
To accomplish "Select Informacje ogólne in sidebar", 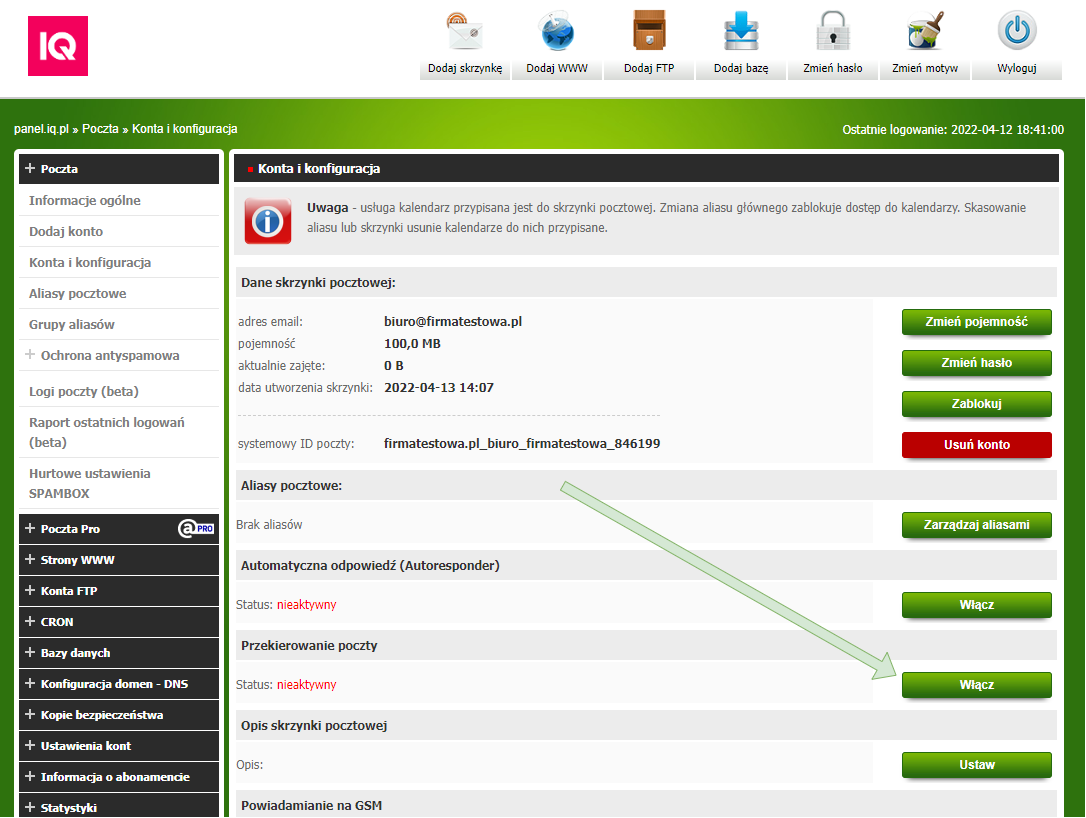I will click(85, 201).
